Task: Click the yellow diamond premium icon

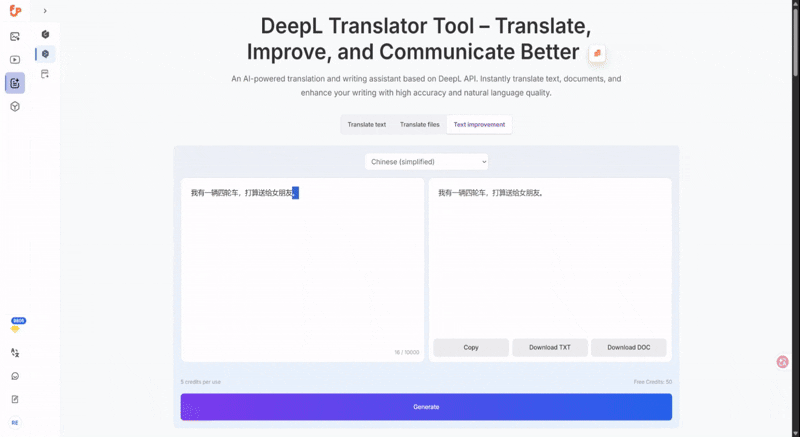Action: (15, 328)
